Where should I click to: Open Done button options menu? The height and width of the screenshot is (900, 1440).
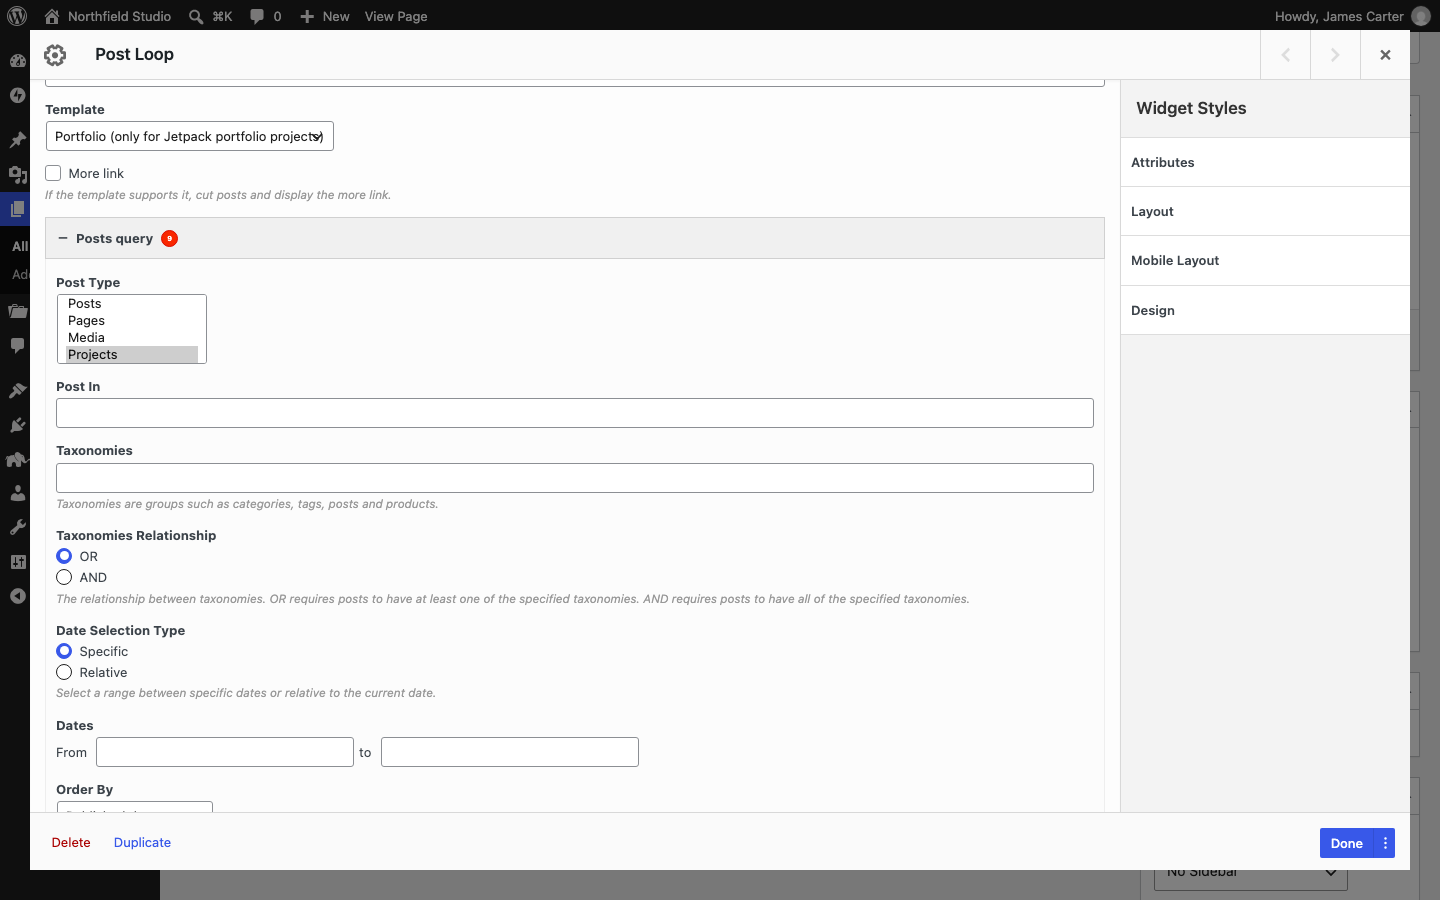[1385, 843]
